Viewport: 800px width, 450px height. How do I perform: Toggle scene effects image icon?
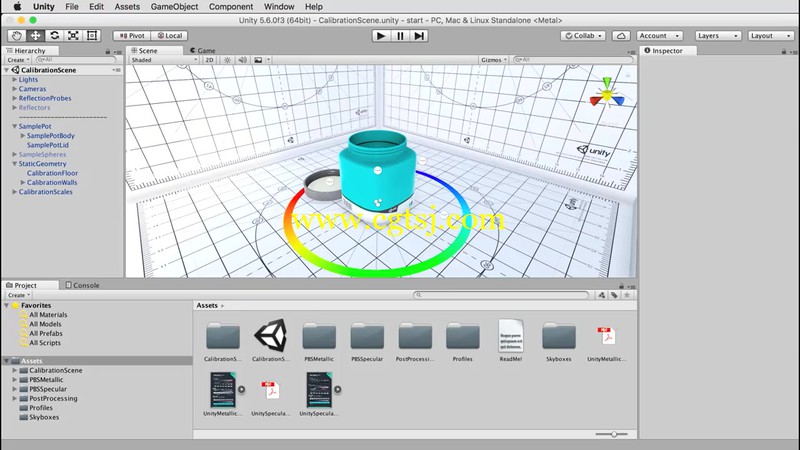point(258,60)
